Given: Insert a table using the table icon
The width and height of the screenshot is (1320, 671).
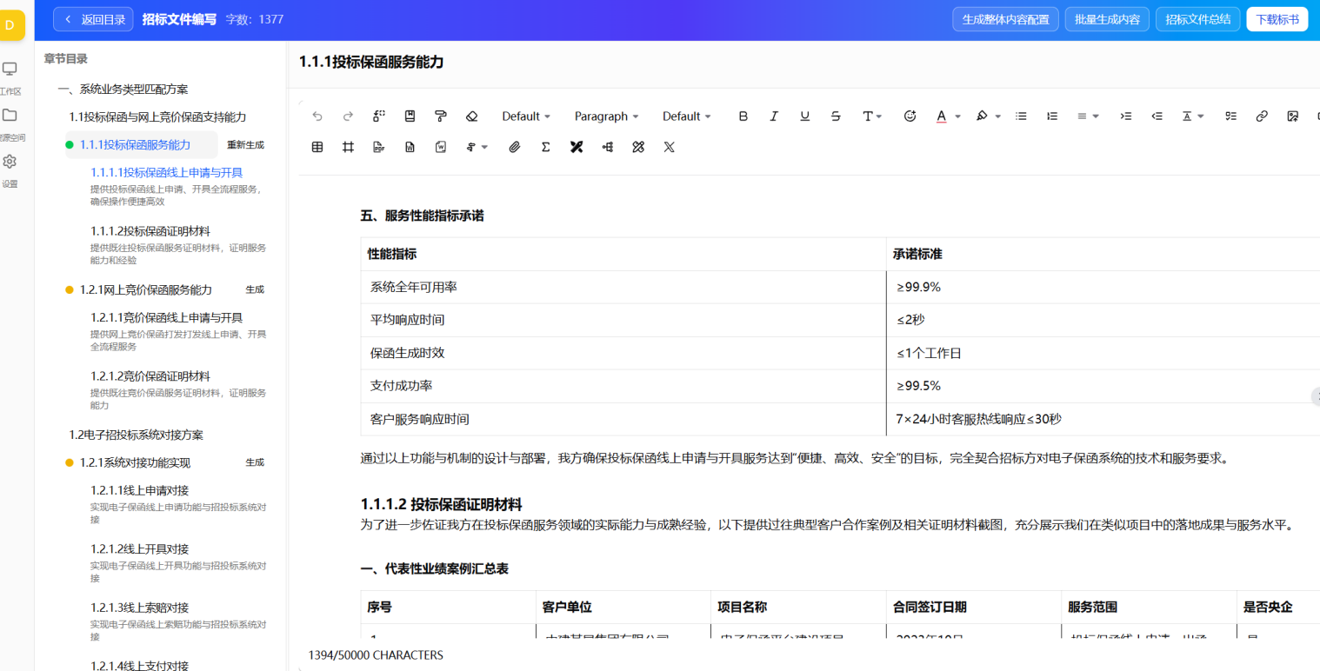Looking at the screenshot, I should 317,147.
